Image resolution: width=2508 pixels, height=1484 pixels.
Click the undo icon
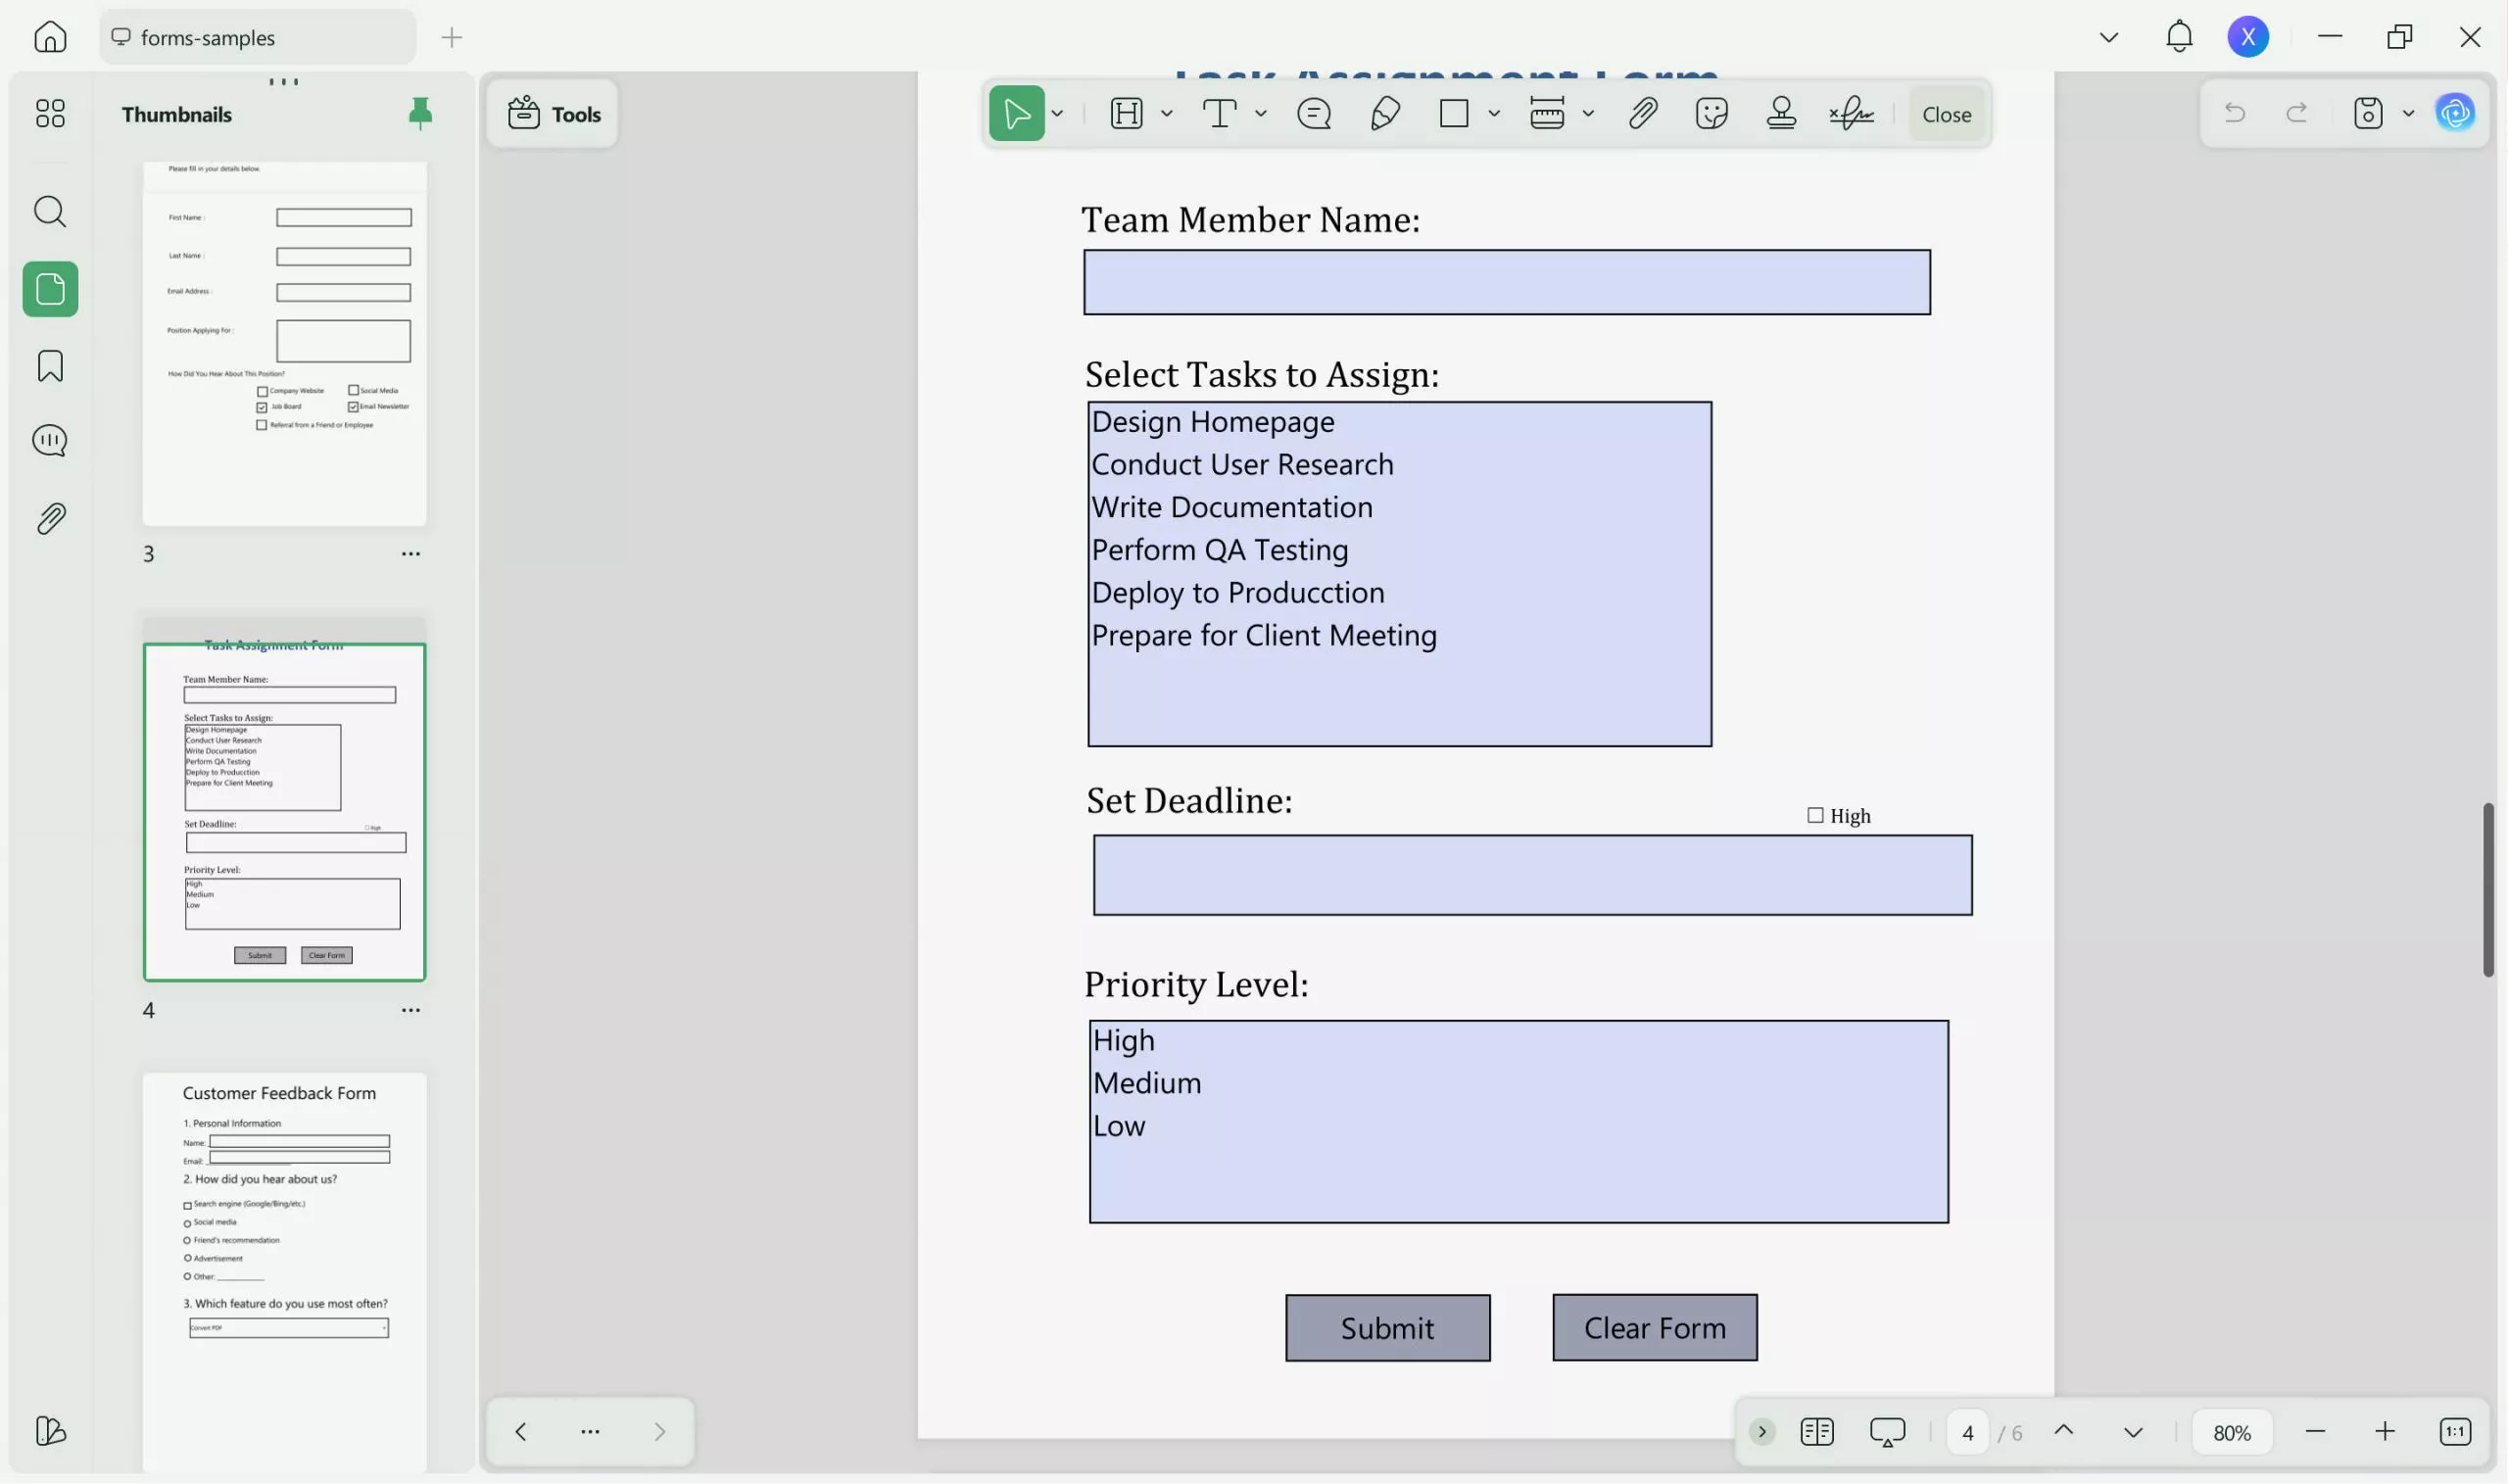2236,112
